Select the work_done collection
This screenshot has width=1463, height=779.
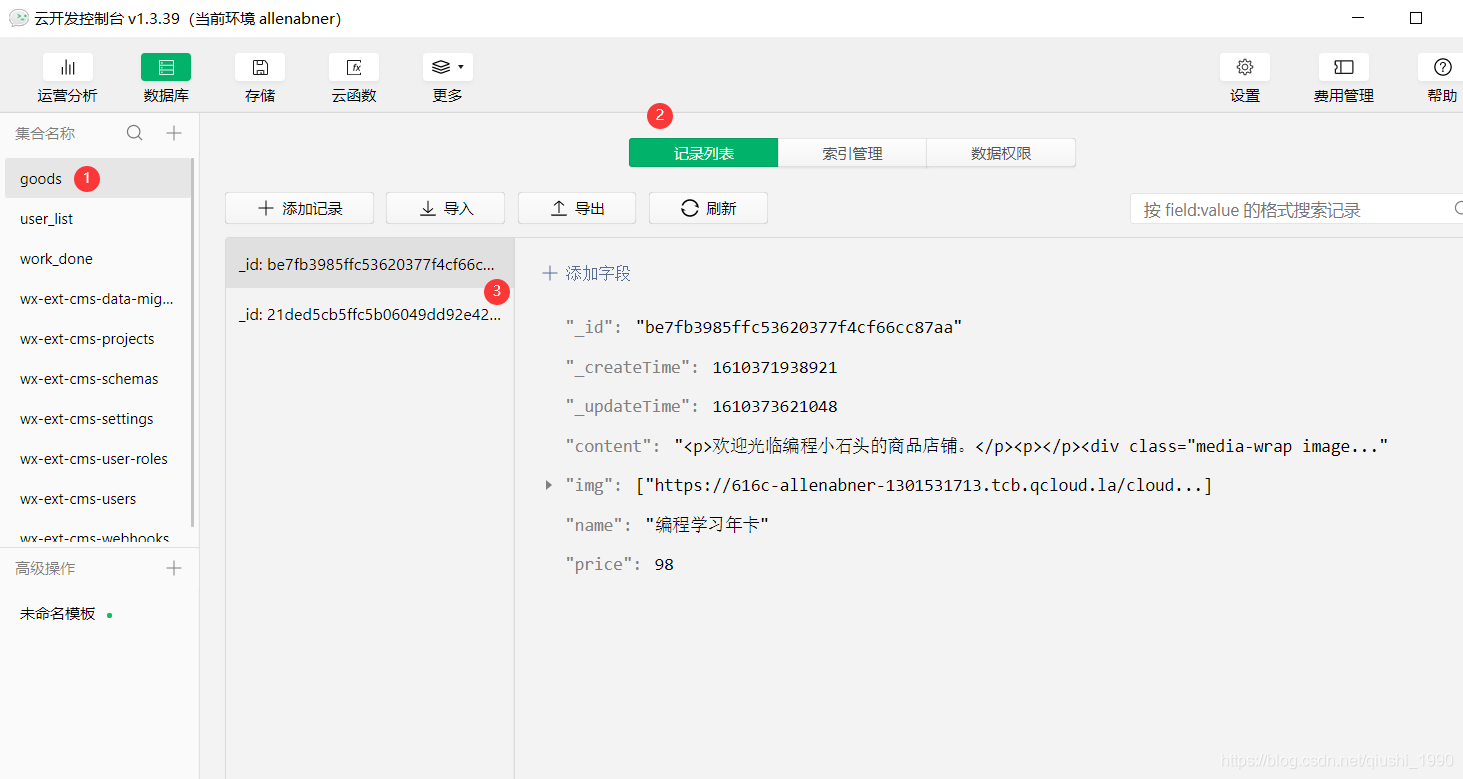96,259
